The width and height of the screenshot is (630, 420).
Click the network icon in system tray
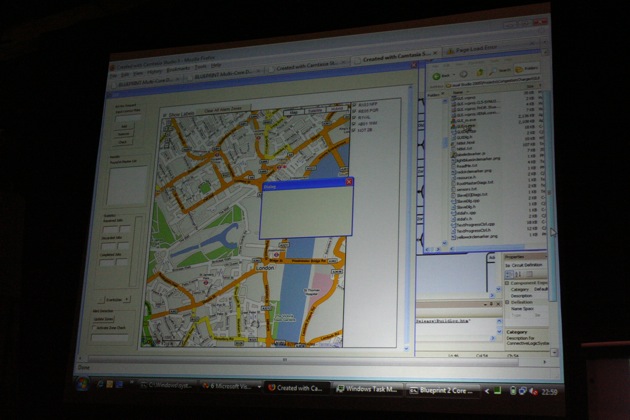pyautogui.click(x=523, y=391)
